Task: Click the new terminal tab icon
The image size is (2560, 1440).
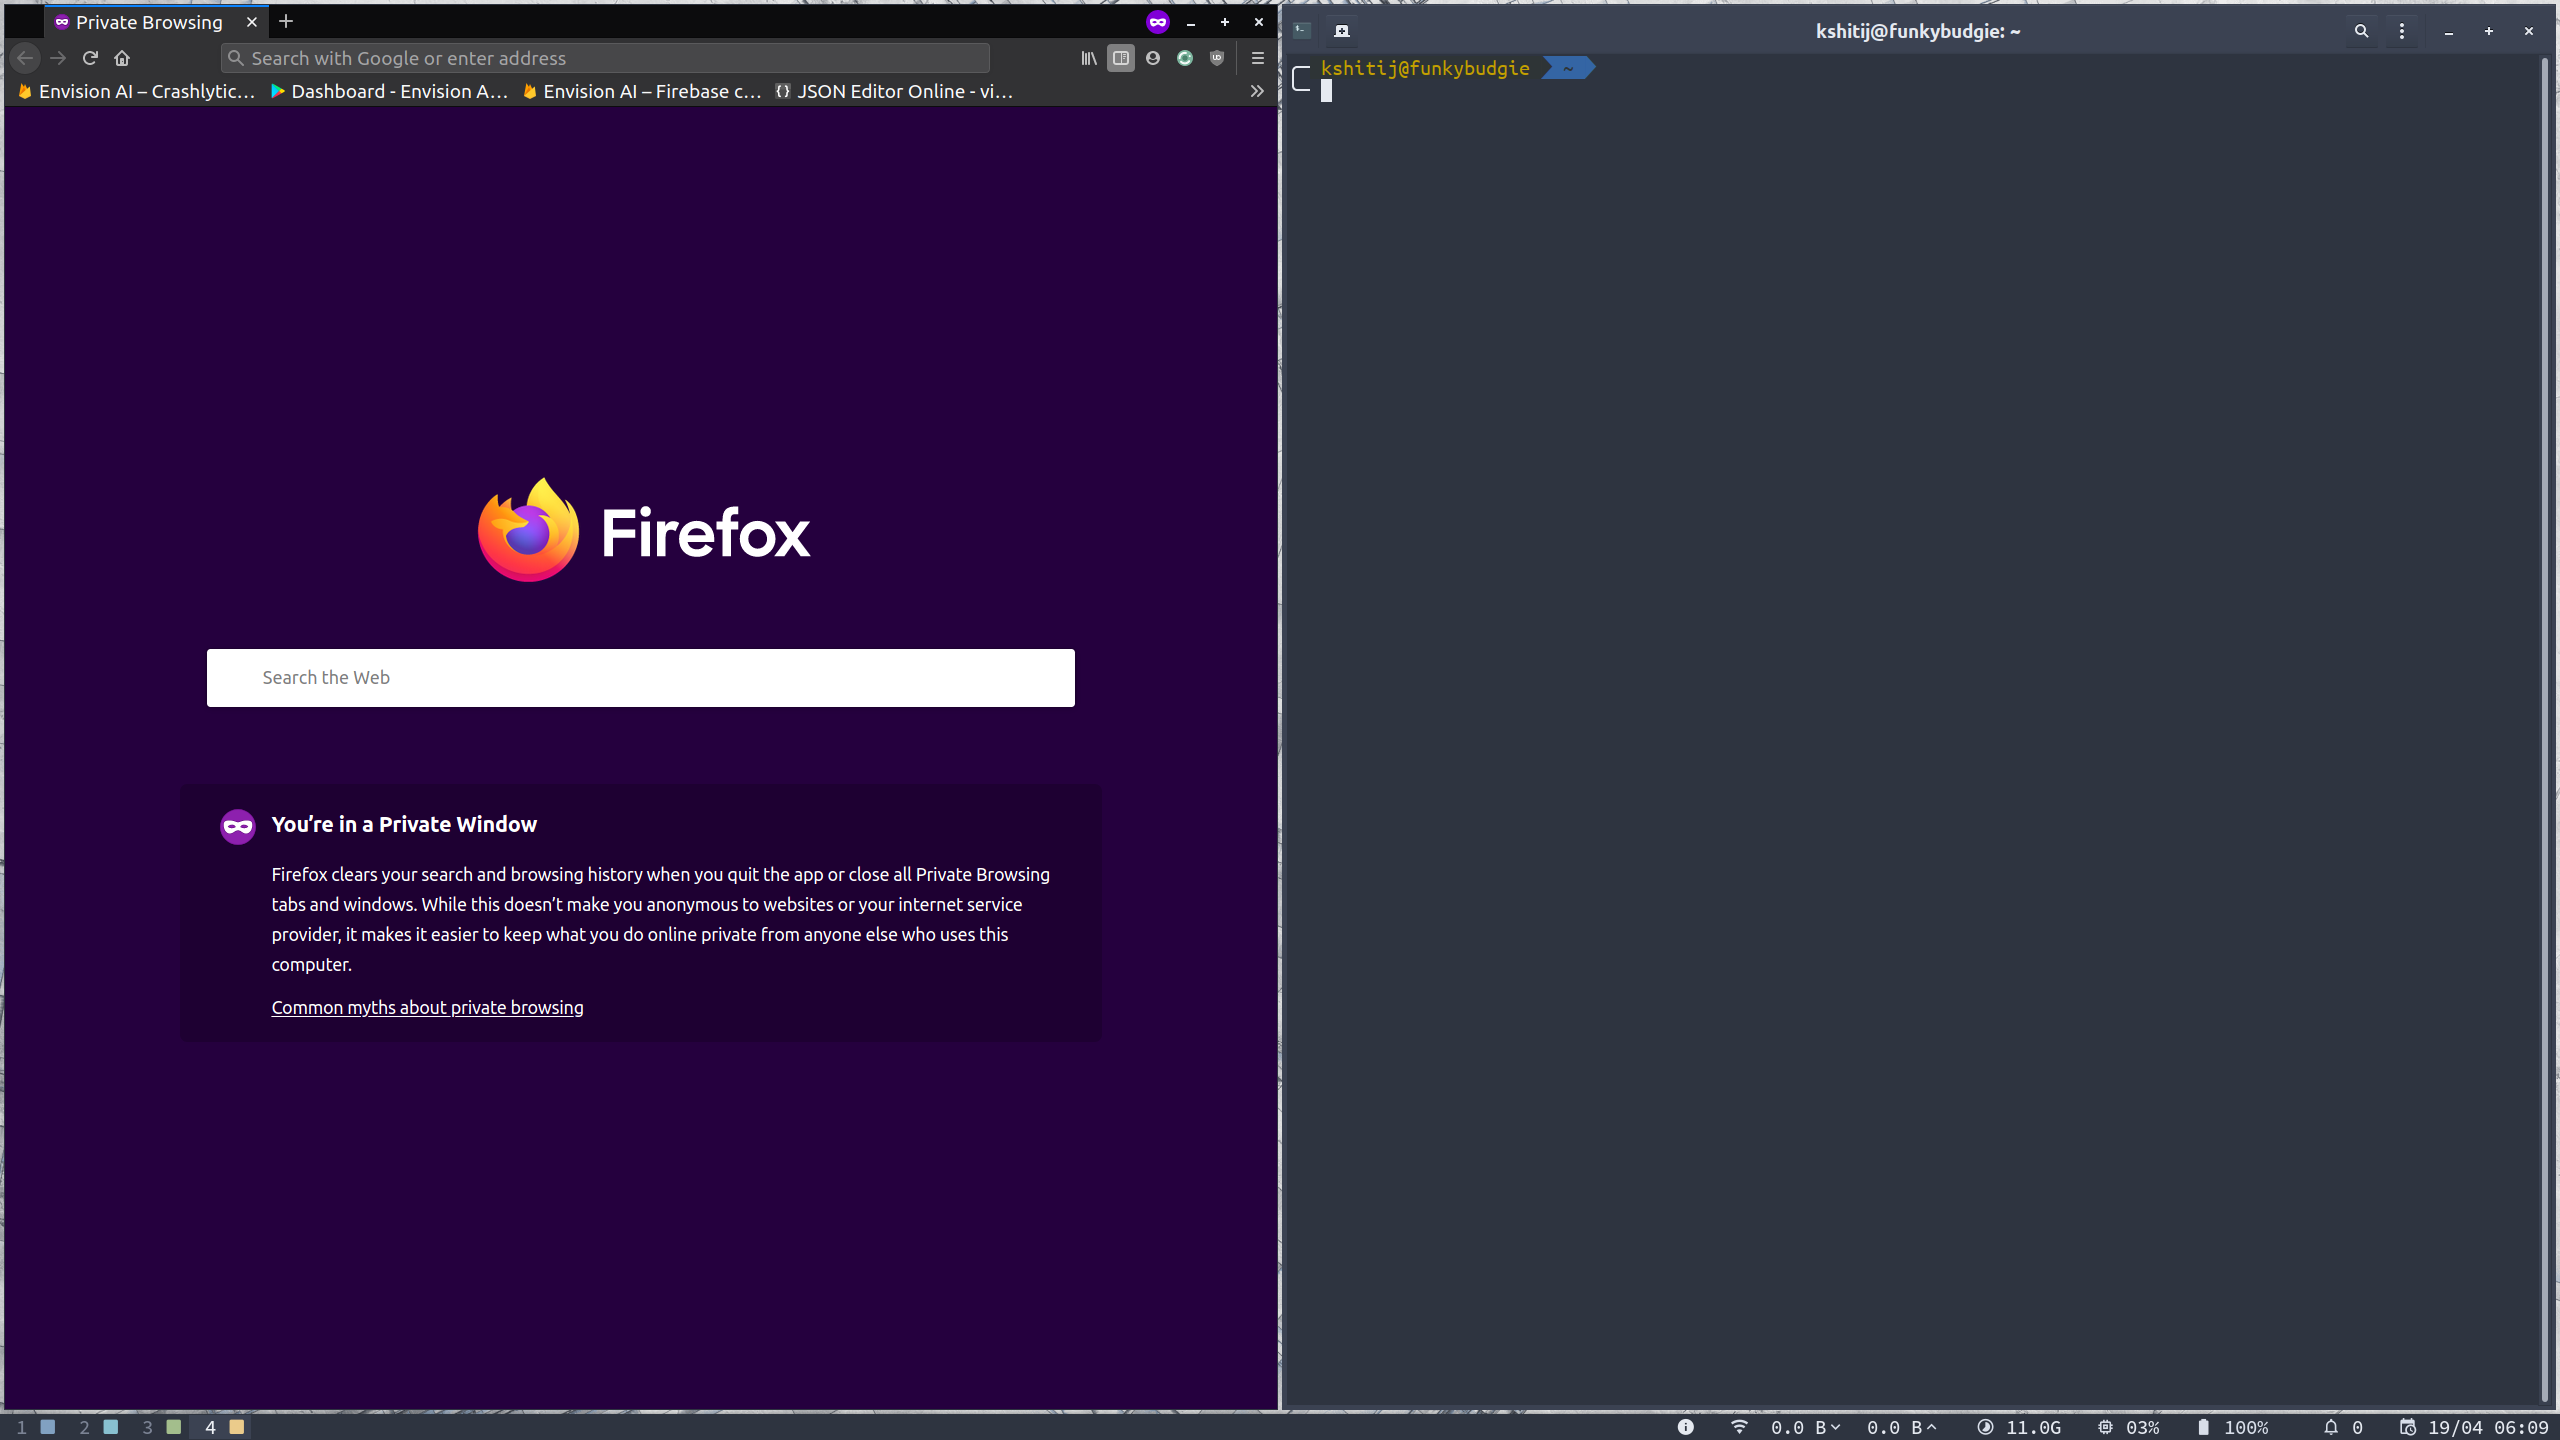Action: [1342, 31]
